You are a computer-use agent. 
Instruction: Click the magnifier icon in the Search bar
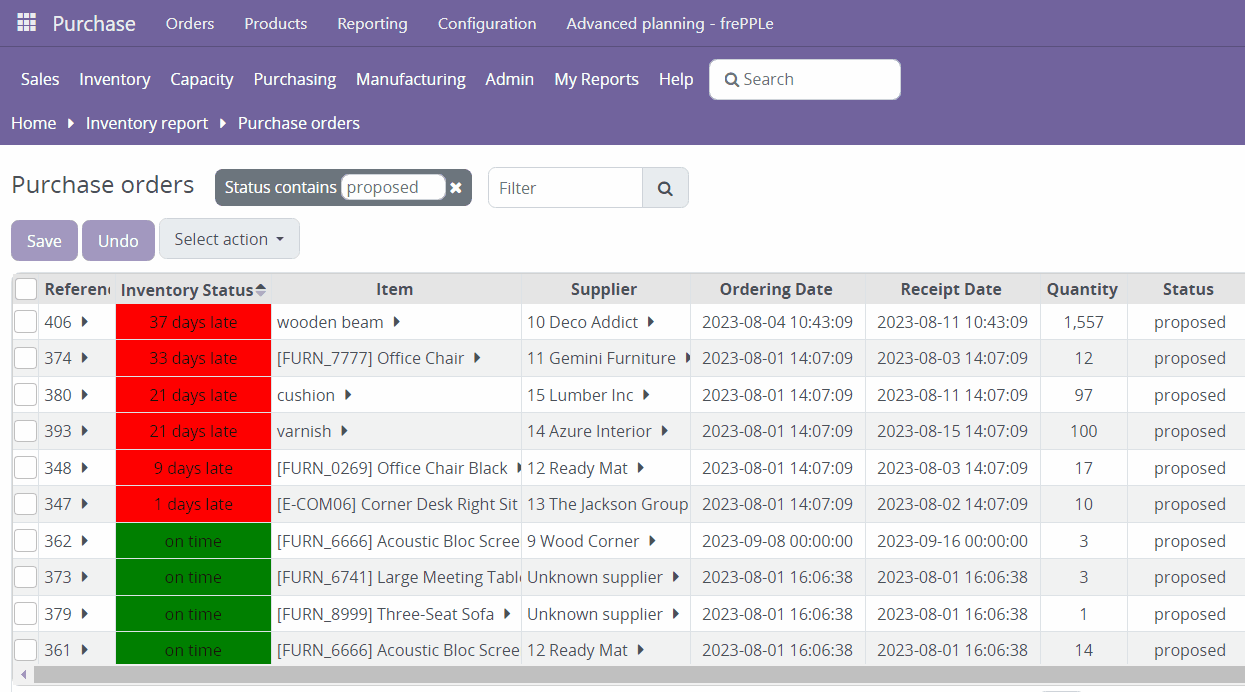730,79
